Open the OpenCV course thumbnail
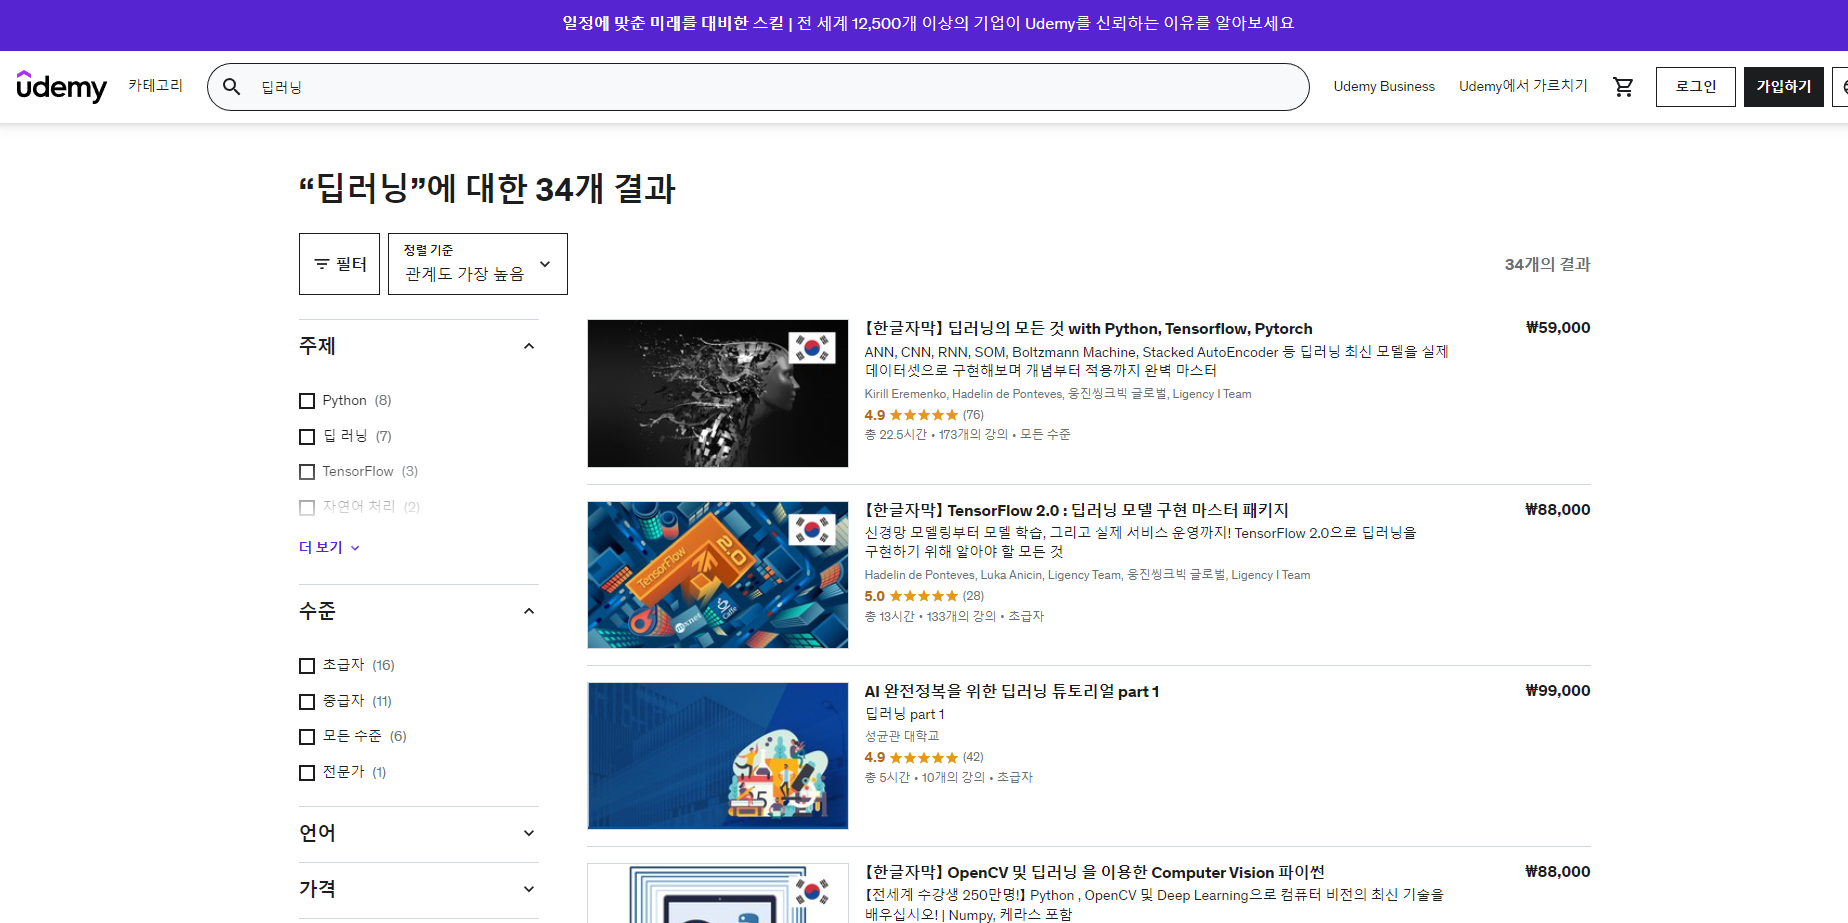1848x923 pixels. pos(718,894)
